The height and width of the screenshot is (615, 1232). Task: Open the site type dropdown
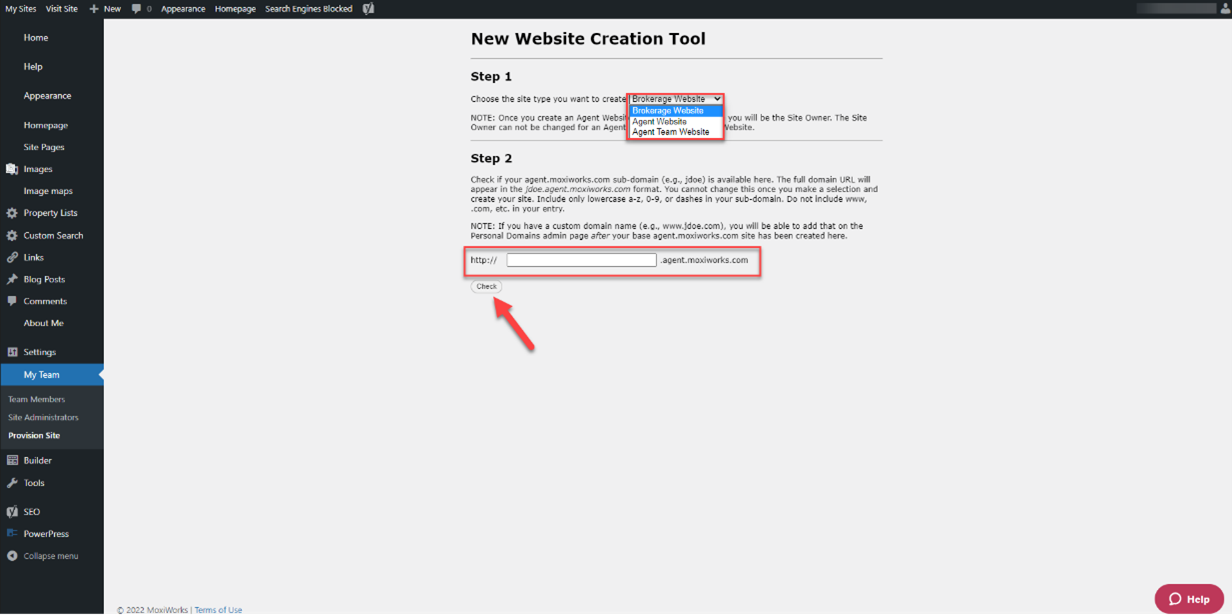(x=676, y=99)
